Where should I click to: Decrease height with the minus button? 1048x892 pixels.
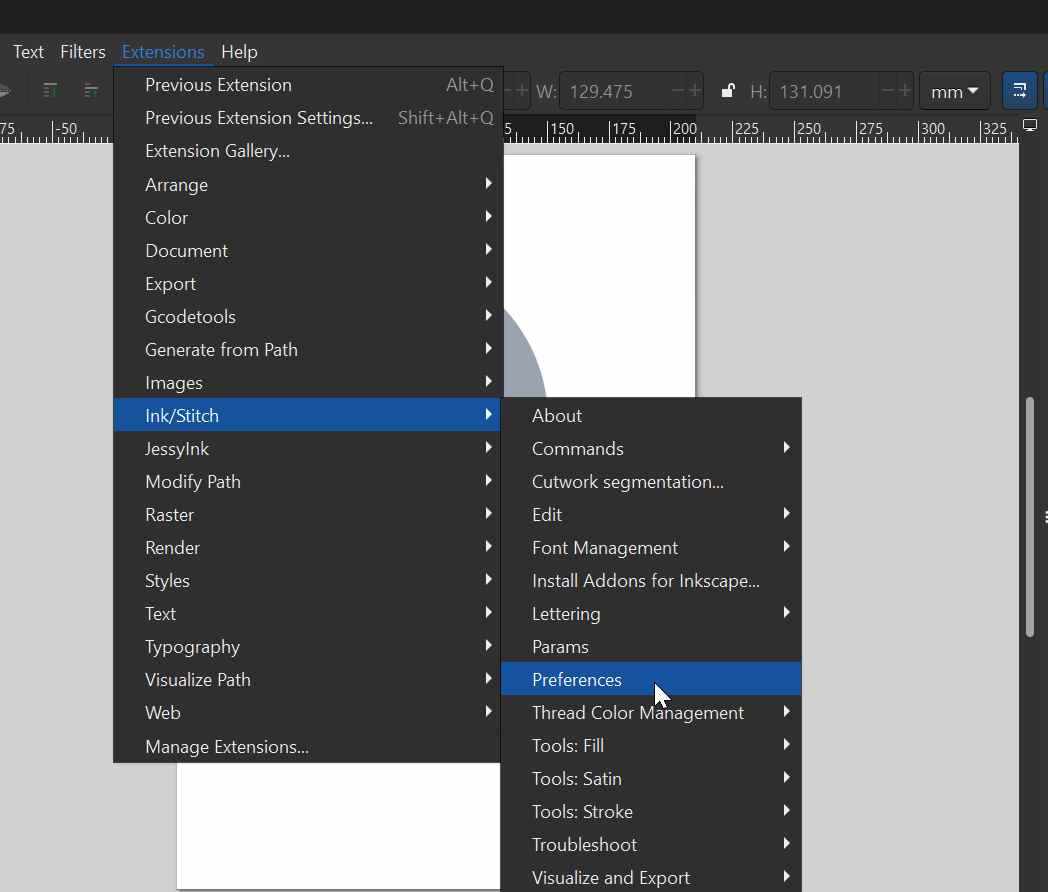(x=888, y=90)
